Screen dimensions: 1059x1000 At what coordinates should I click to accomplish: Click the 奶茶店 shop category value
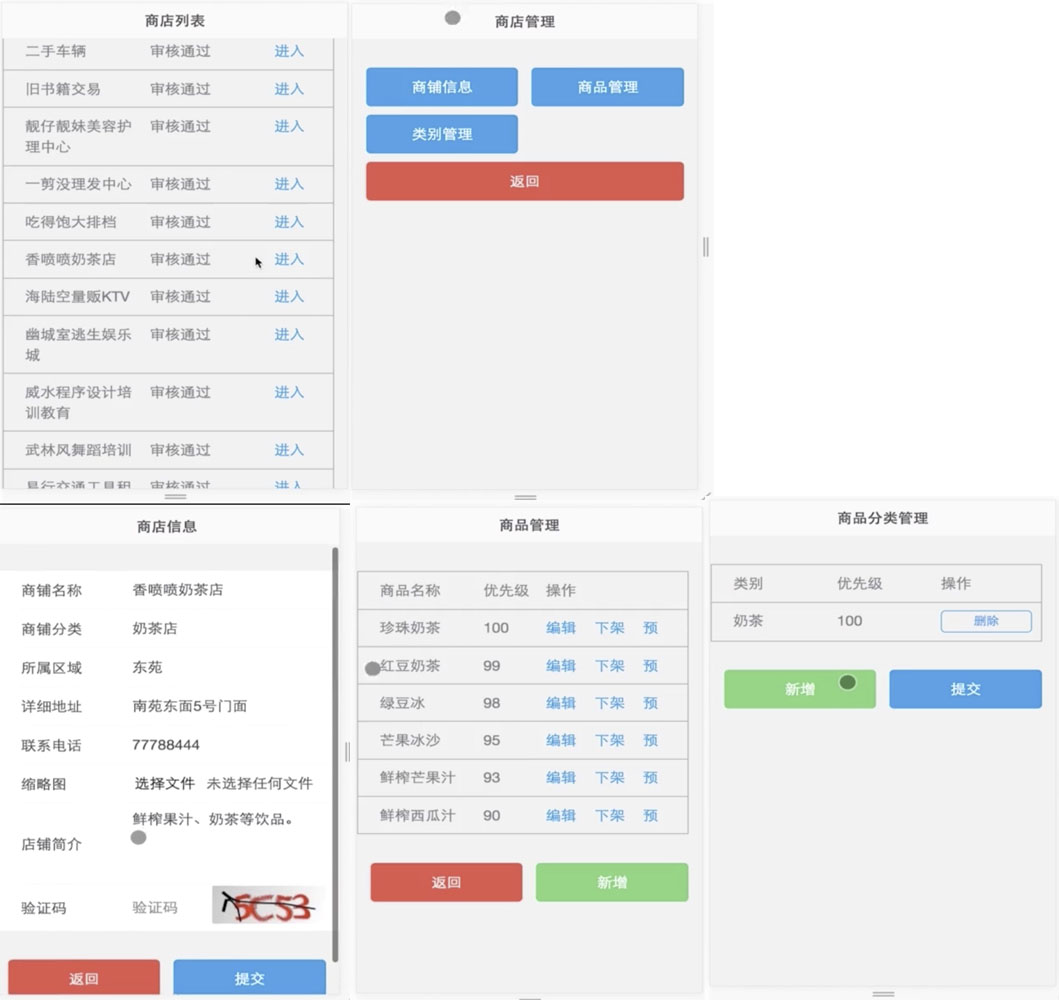(155, 629)
